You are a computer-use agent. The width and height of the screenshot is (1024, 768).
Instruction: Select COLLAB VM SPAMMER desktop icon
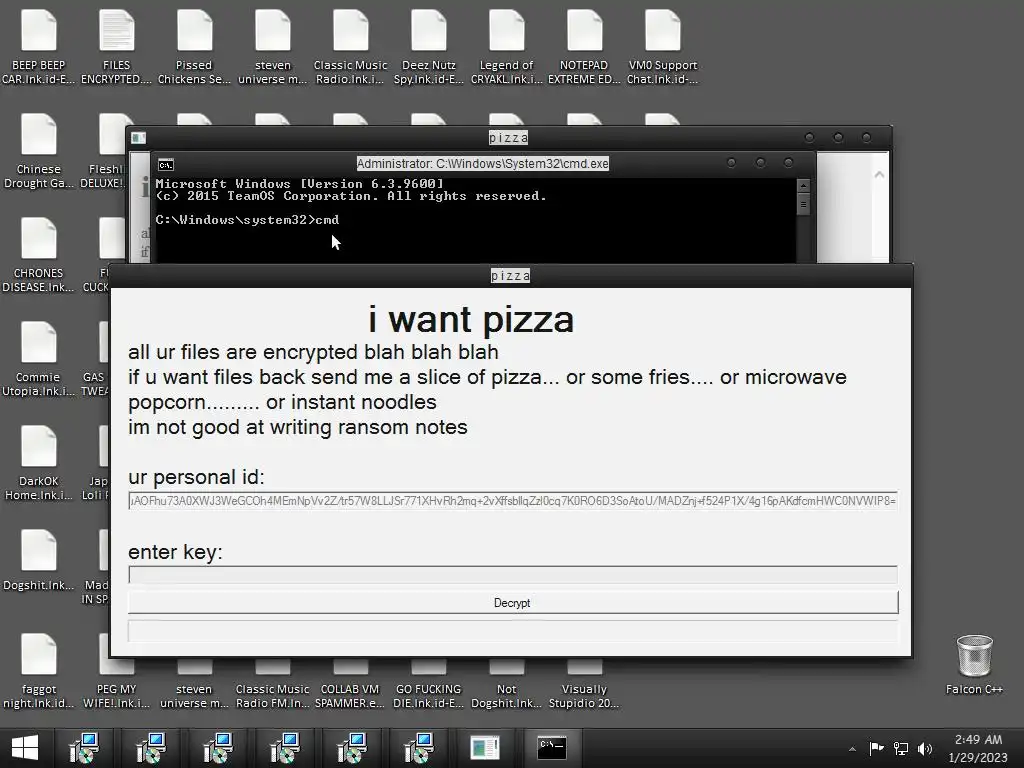(x=350, y=682)
